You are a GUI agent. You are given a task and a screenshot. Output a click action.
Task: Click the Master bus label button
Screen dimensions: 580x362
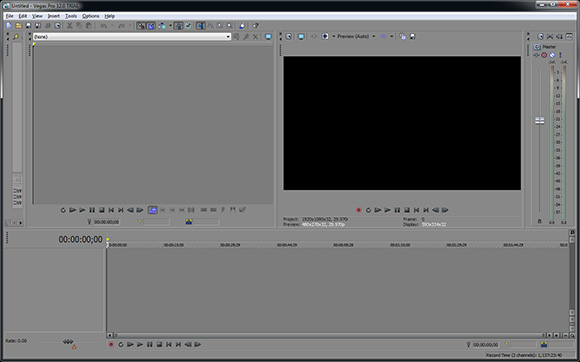coord(549,47)
